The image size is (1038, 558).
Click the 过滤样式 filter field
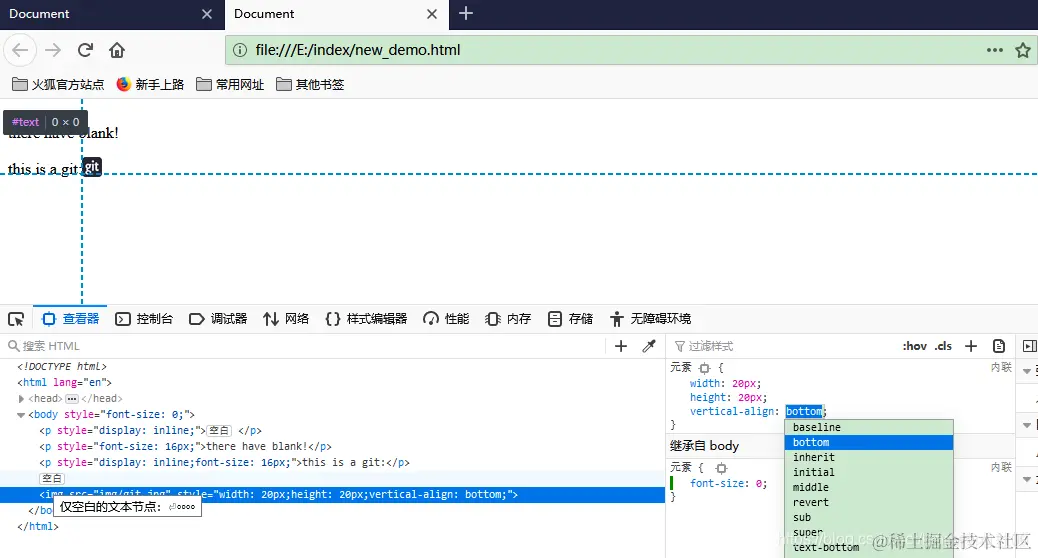pos(781,346)
